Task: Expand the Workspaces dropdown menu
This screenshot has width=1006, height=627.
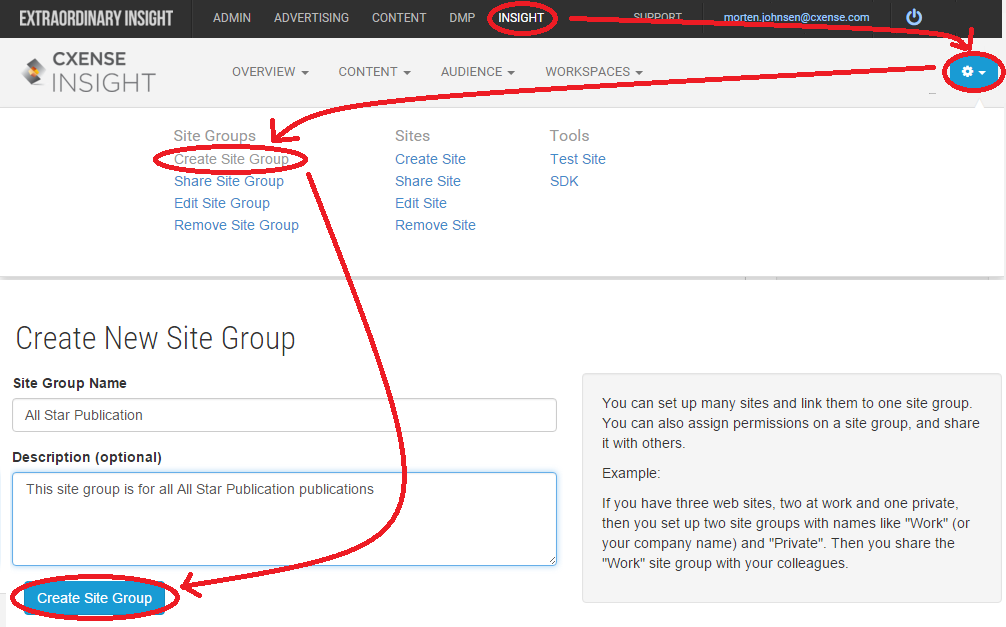Action: pos(593,72)
